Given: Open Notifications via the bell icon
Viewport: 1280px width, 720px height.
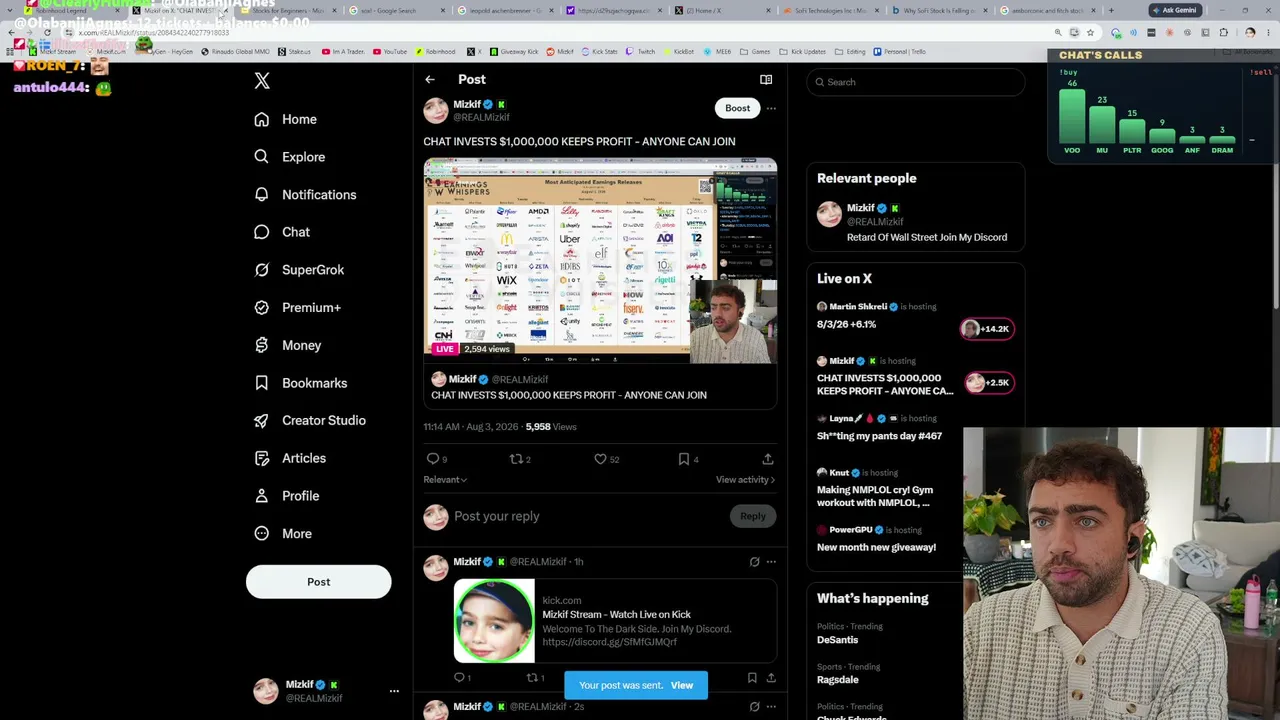Looking at the screenshot, I should pyautogui.click(x=262, y=194).
